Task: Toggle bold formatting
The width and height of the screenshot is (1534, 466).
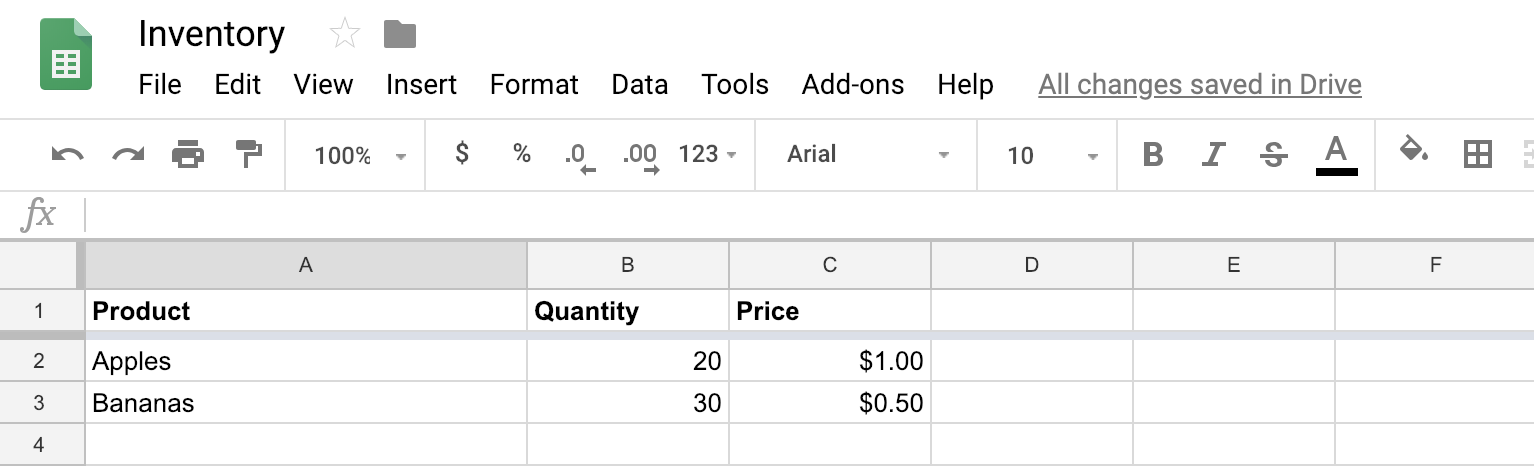Action: point(1153,155)
